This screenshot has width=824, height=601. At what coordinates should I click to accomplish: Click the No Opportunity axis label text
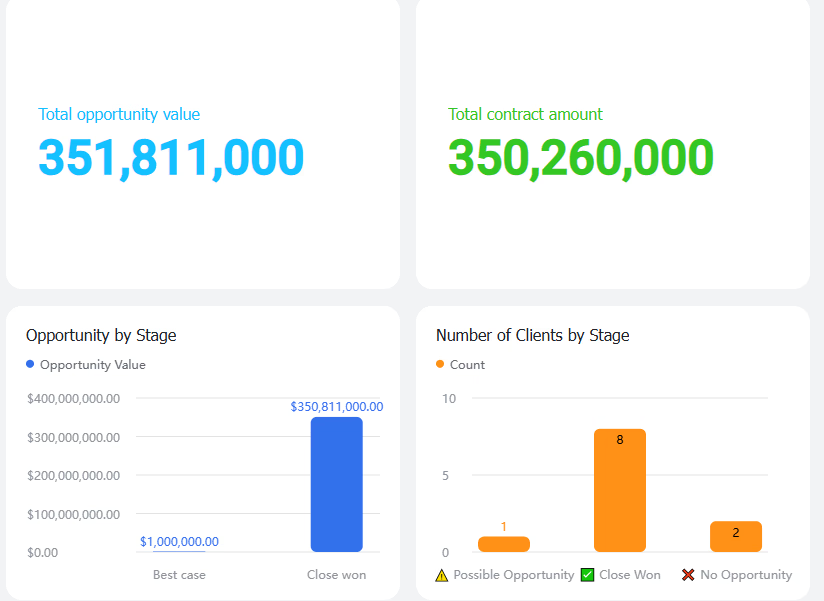tap(746, 575)
